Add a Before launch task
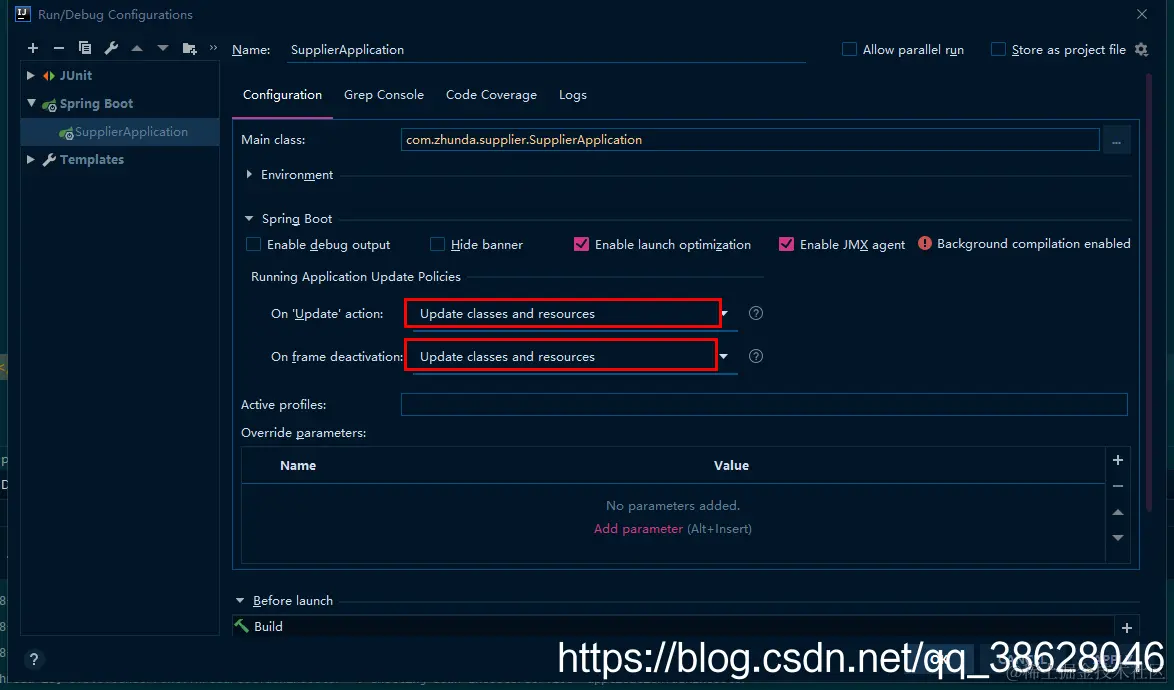1174x690 pixels. tap(1127, 628)
